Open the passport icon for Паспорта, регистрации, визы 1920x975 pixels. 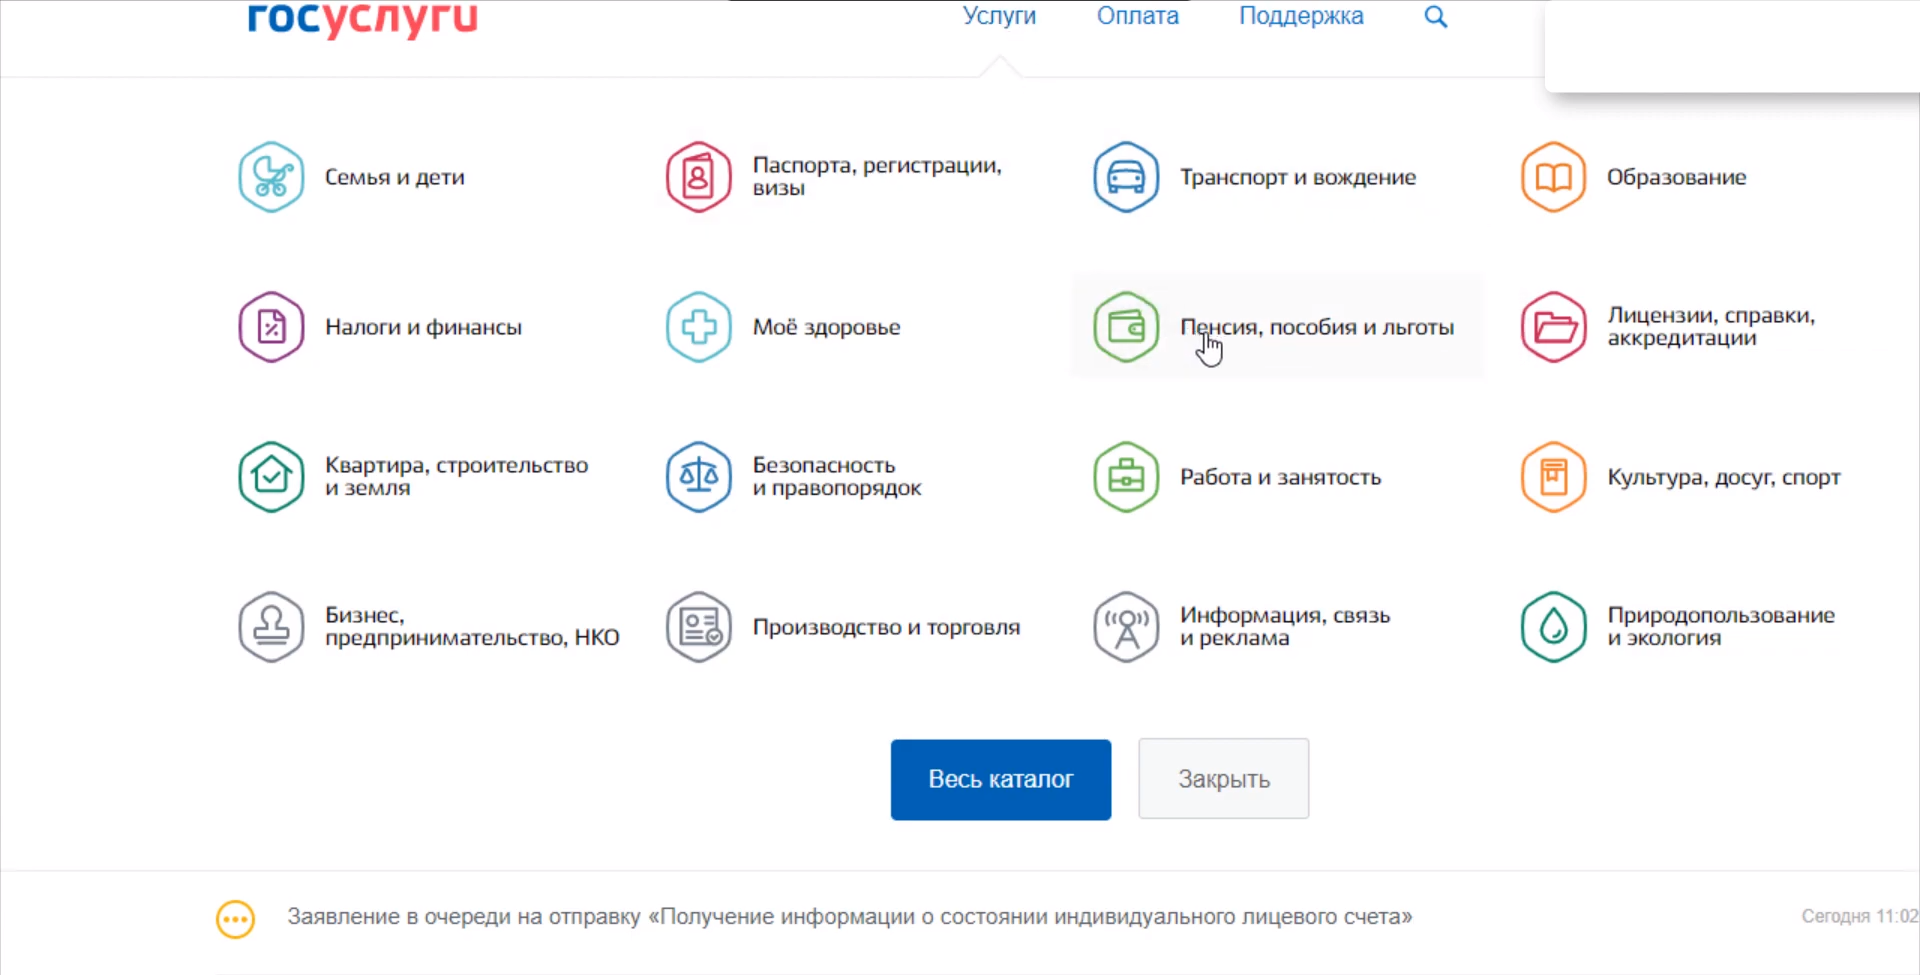pyautogui.click(x=698, y=178)
